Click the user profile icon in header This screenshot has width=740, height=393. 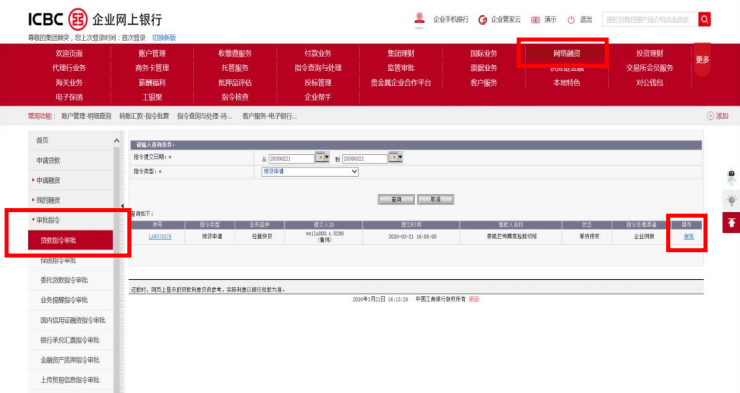click(x=419, y=19)
